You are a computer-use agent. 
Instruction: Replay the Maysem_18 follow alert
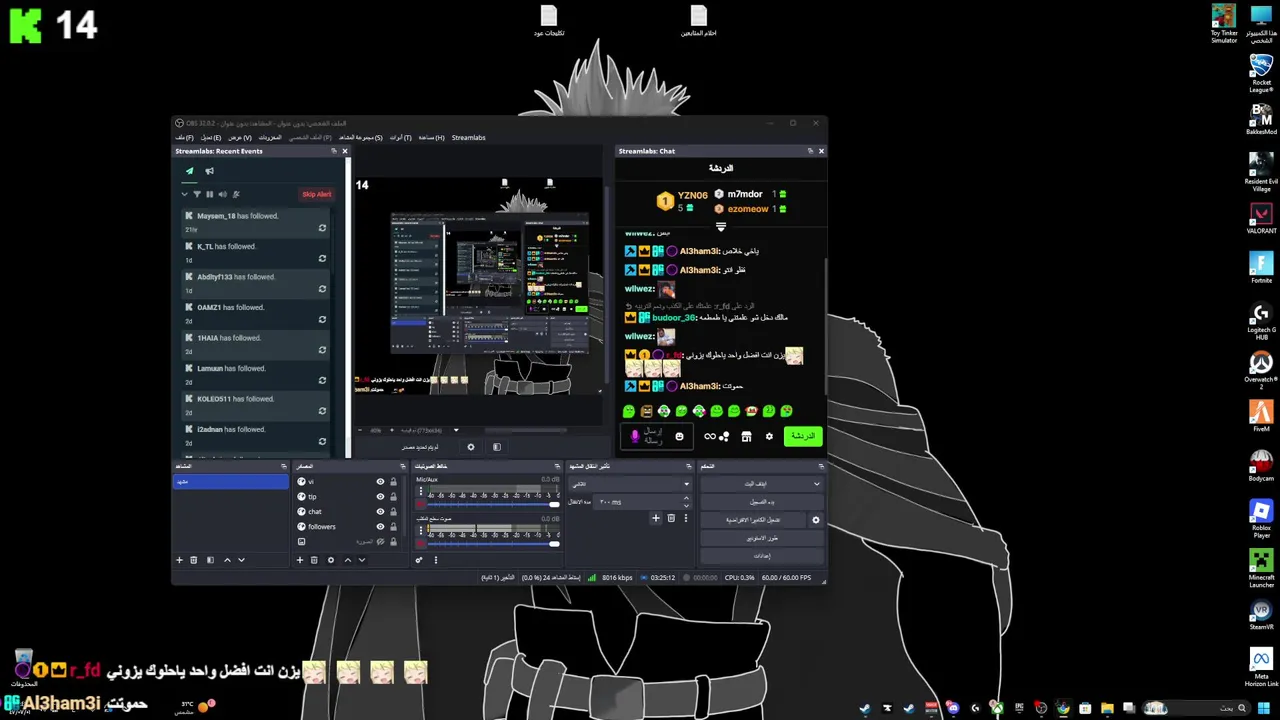point(322,228)
